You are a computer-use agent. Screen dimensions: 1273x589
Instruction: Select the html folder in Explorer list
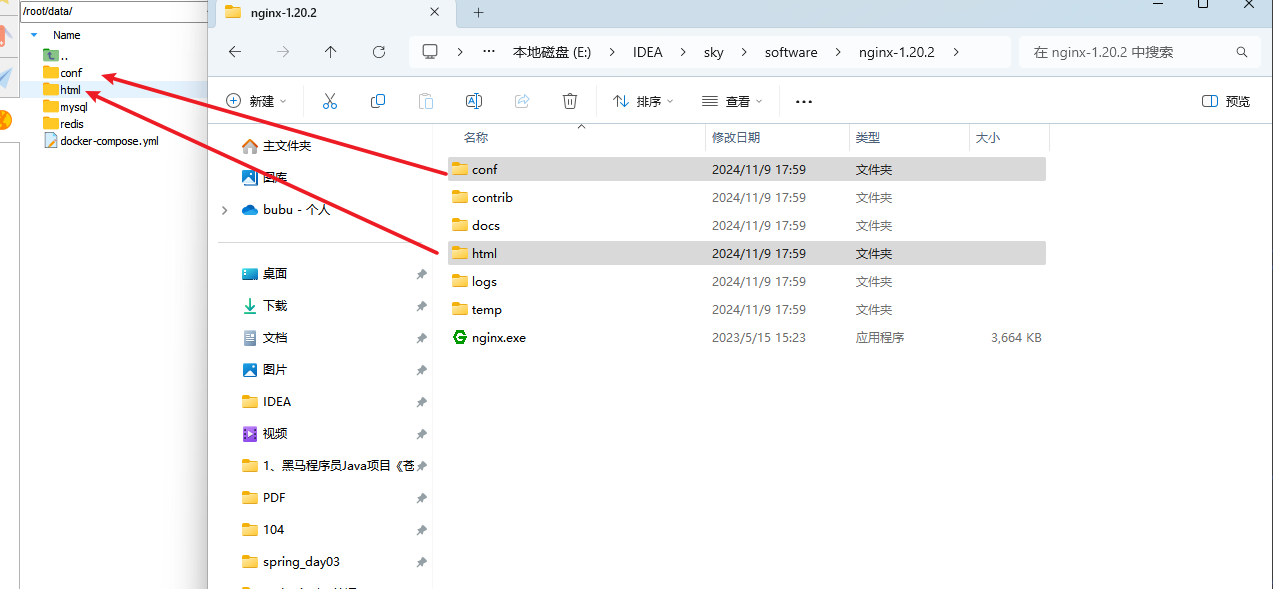[x=747, y=254]
